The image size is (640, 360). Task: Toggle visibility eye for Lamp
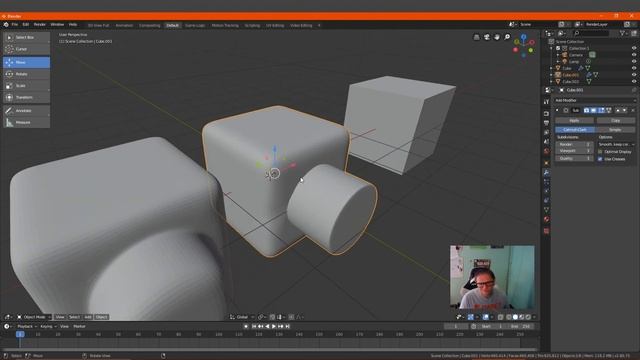point(634,62)
